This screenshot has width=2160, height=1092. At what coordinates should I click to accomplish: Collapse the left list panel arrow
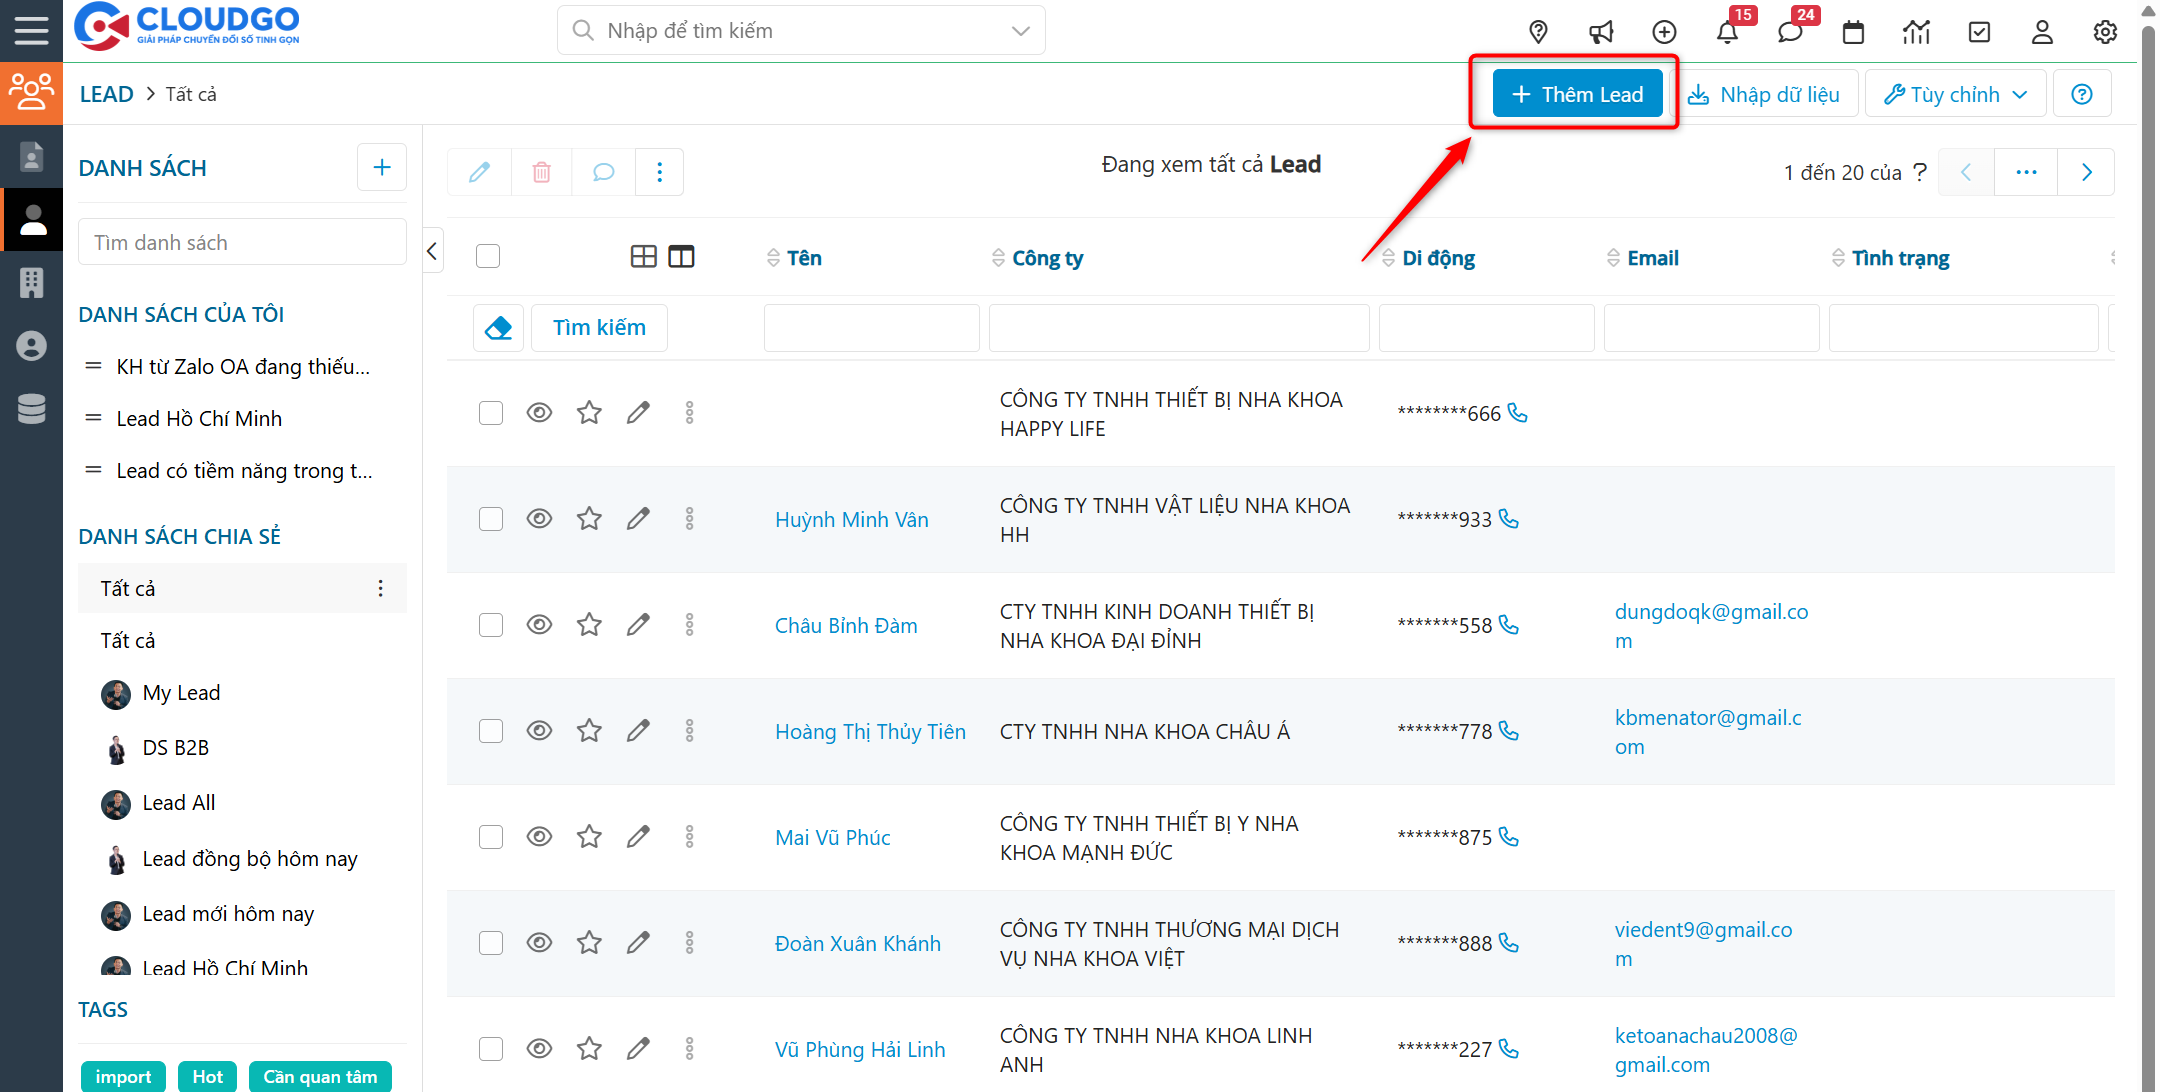tap(432, 251)
